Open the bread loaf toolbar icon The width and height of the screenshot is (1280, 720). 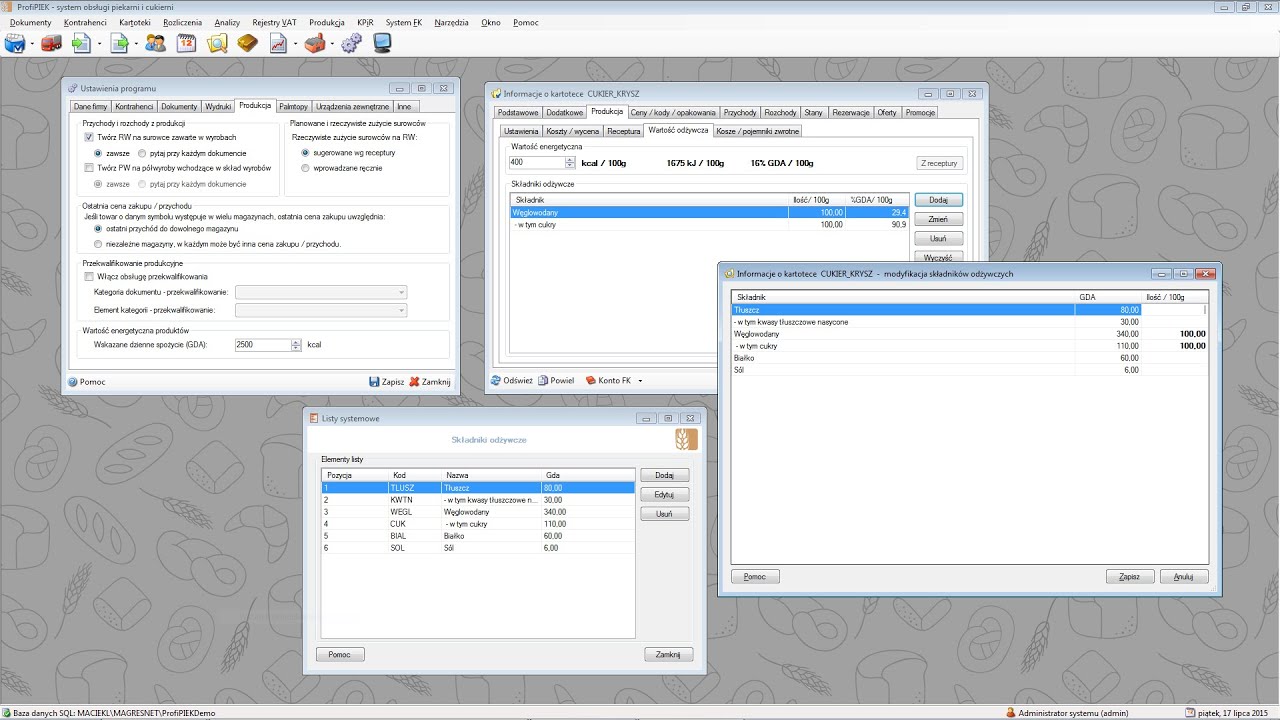[248, 43]
